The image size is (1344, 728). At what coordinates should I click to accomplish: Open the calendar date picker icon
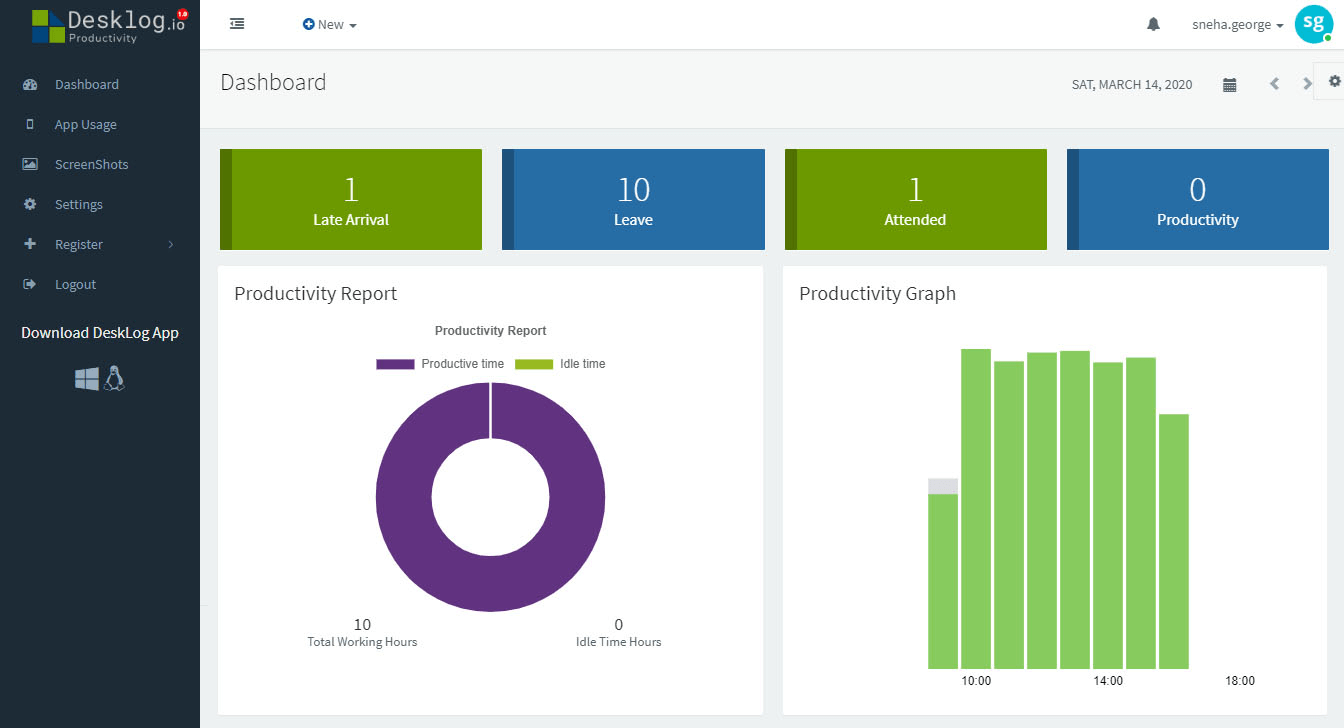(1230, 85)
